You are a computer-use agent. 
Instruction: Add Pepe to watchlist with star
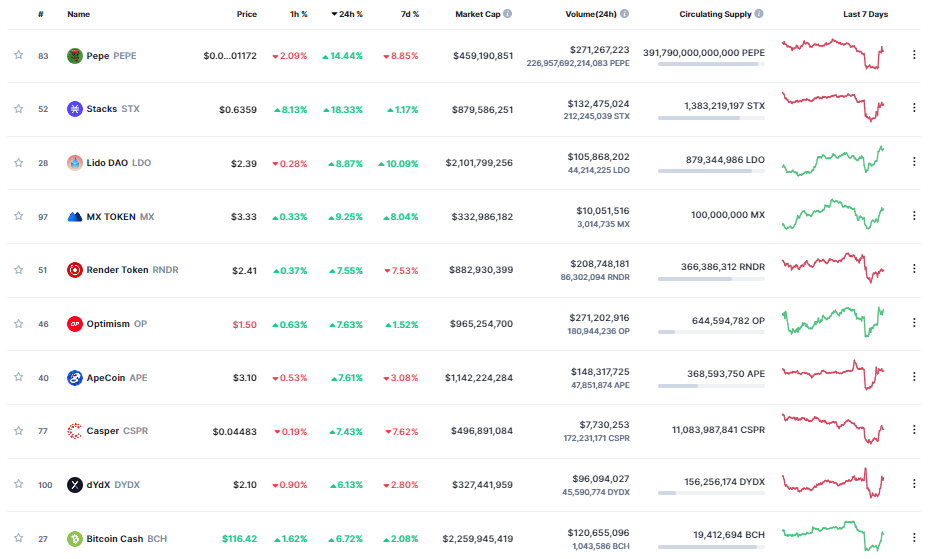[19, 55]
